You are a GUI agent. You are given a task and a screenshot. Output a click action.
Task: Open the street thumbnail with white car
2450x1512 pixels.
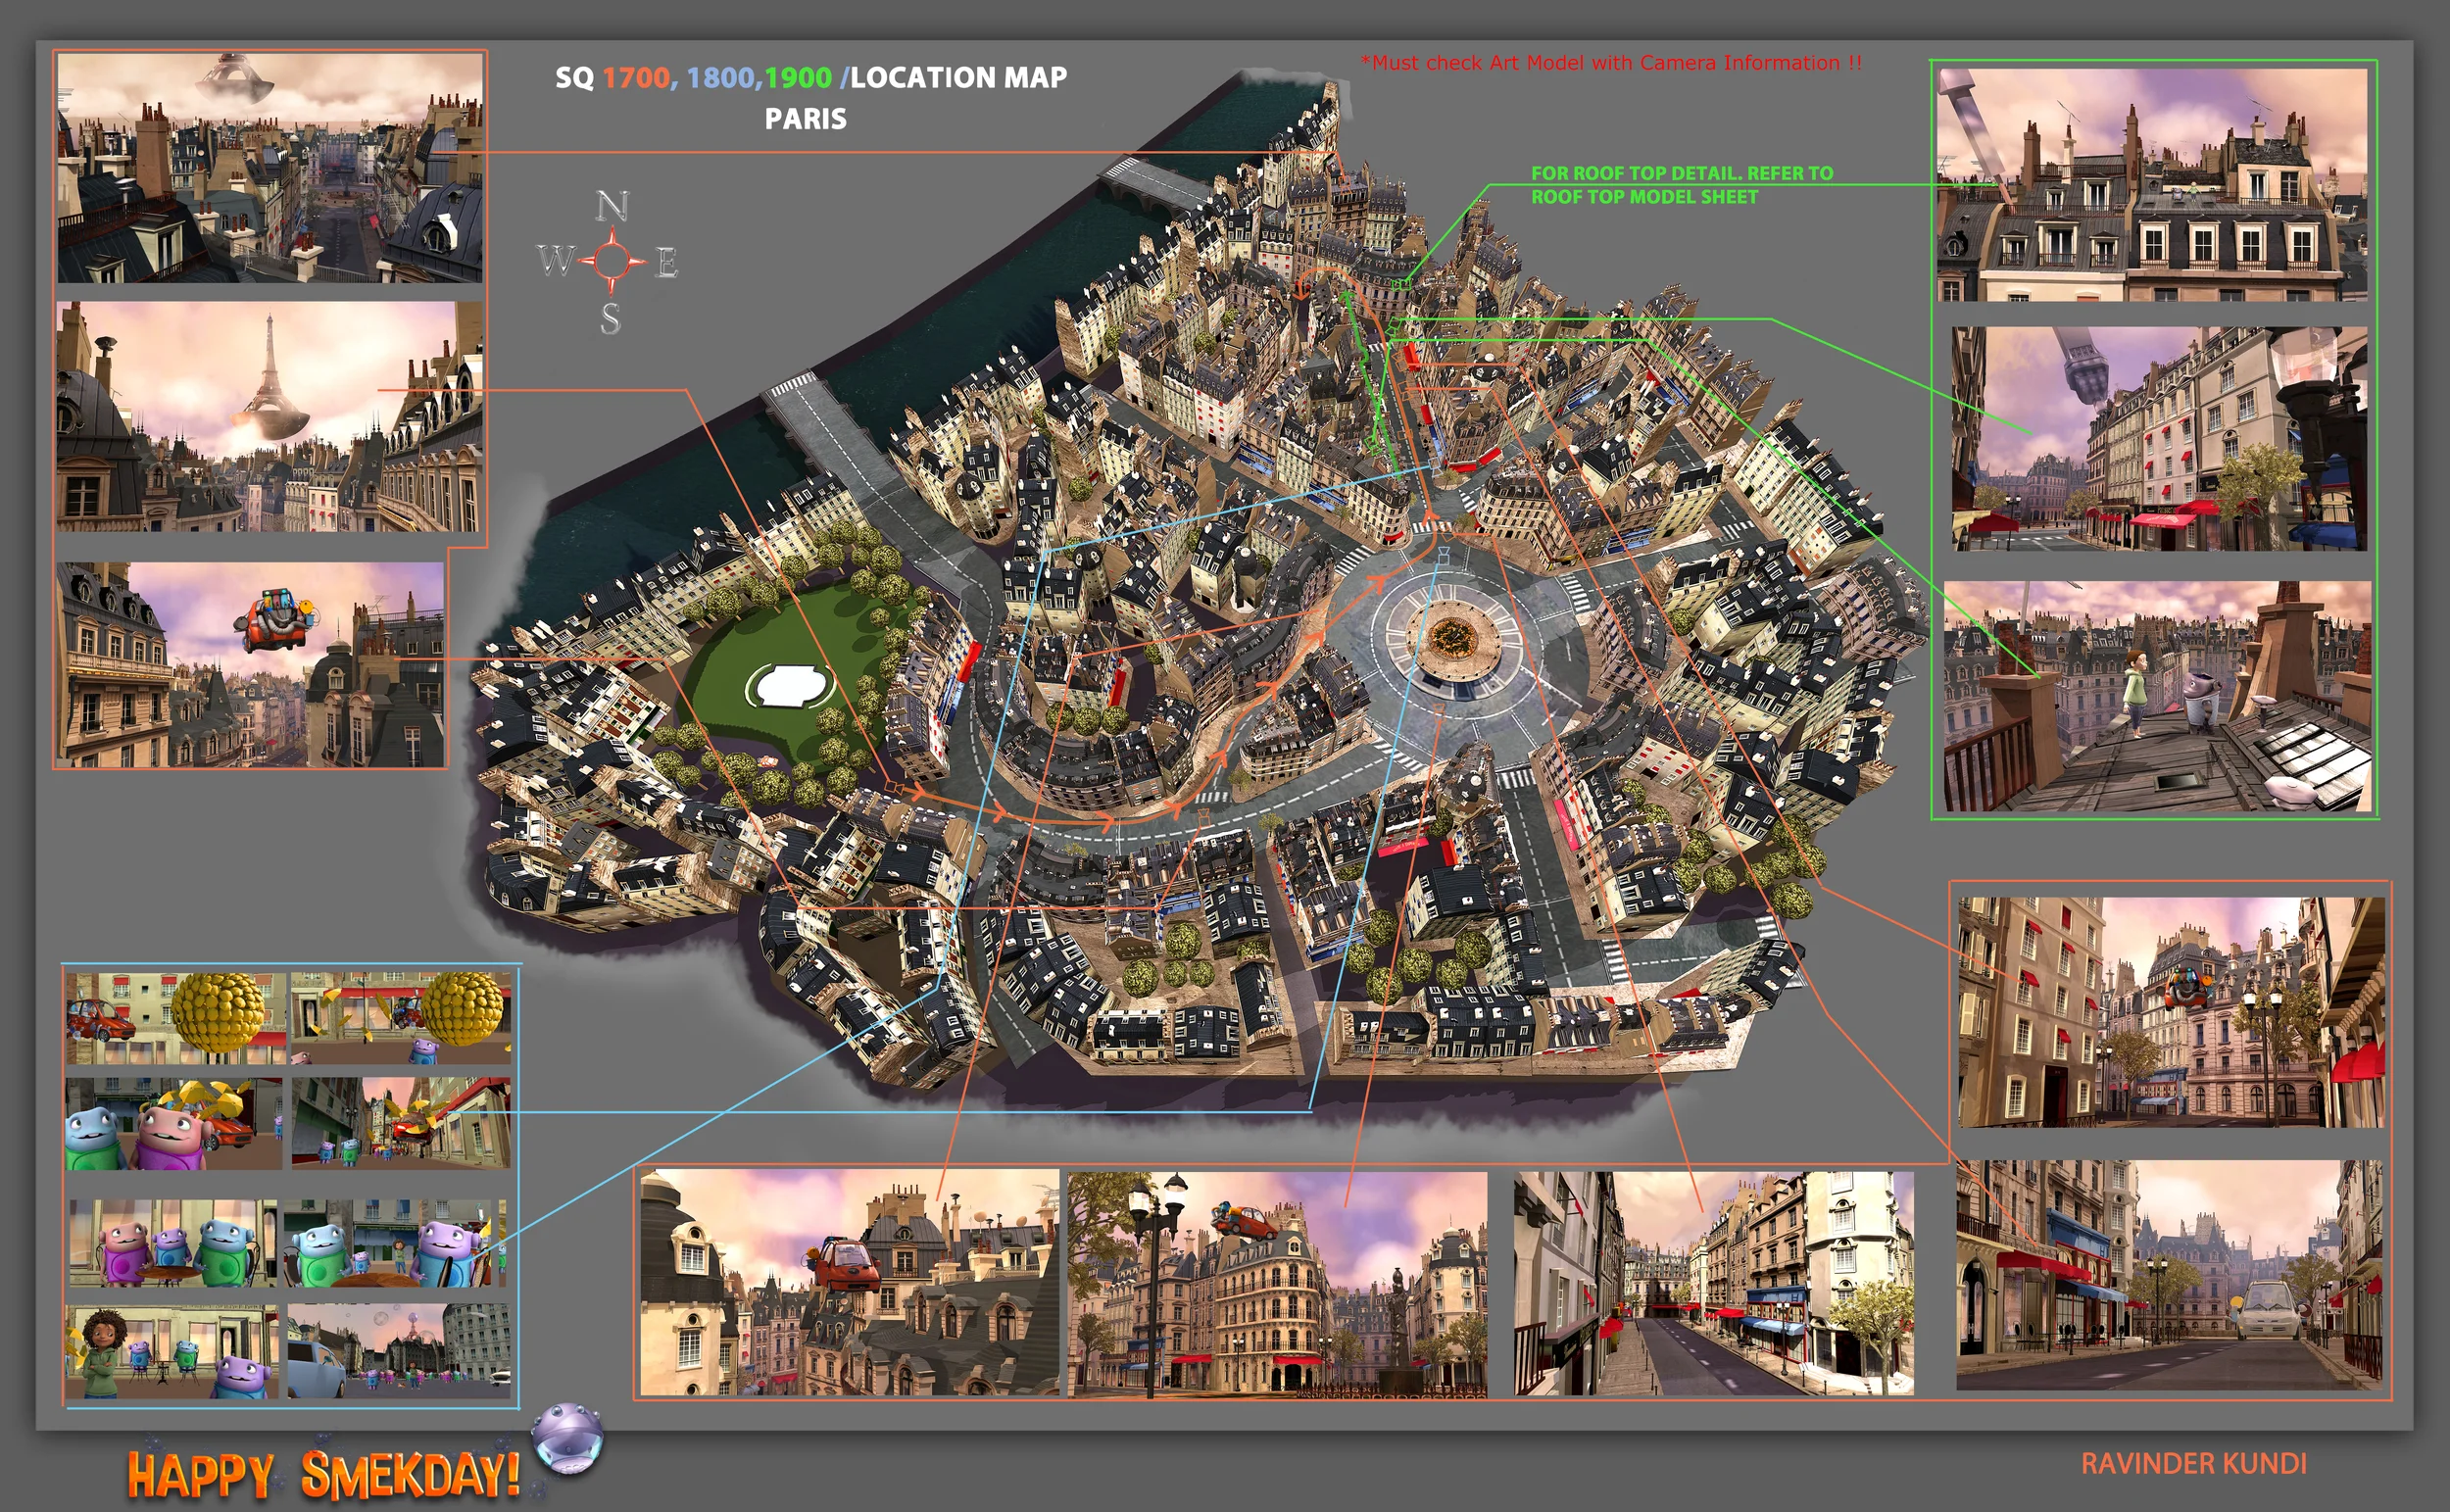[x=2169, y=1275]
